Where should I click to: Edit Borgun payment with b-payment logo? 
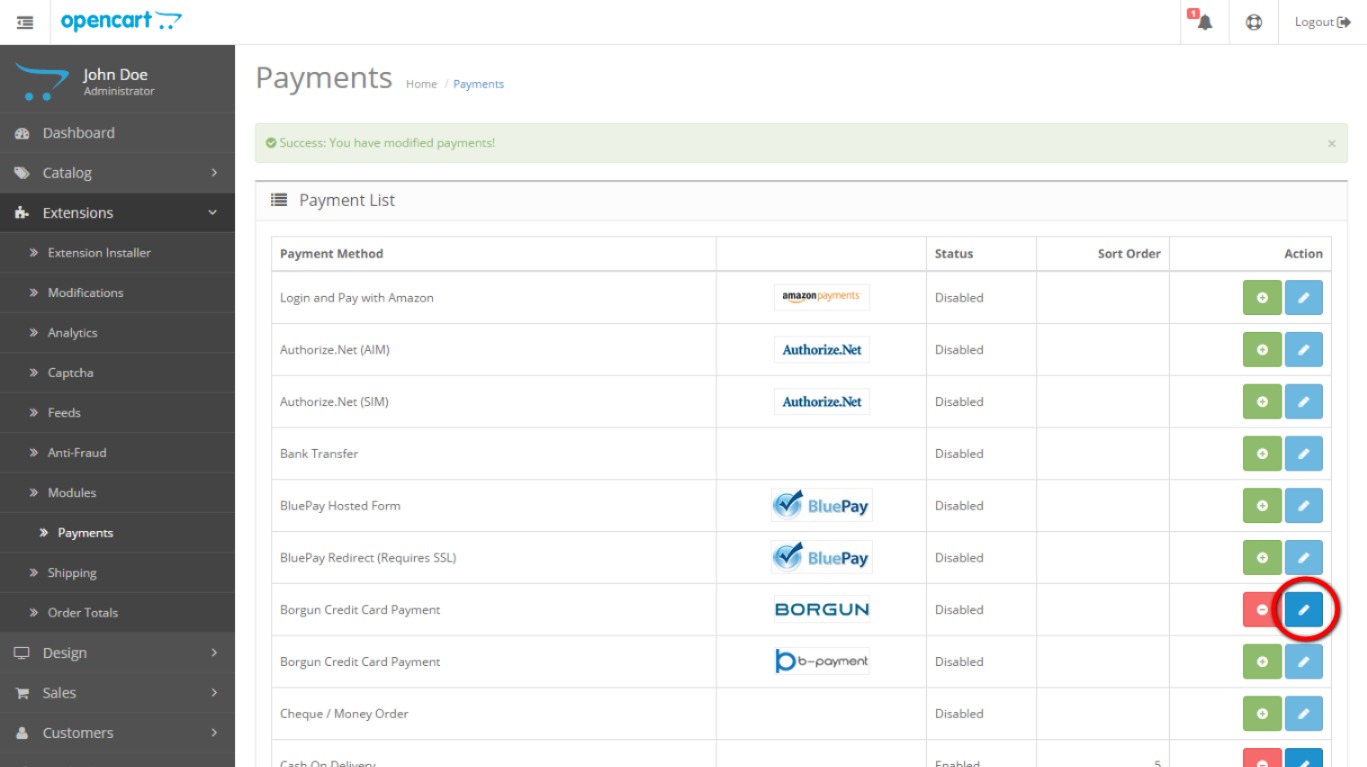(1303, 662)
